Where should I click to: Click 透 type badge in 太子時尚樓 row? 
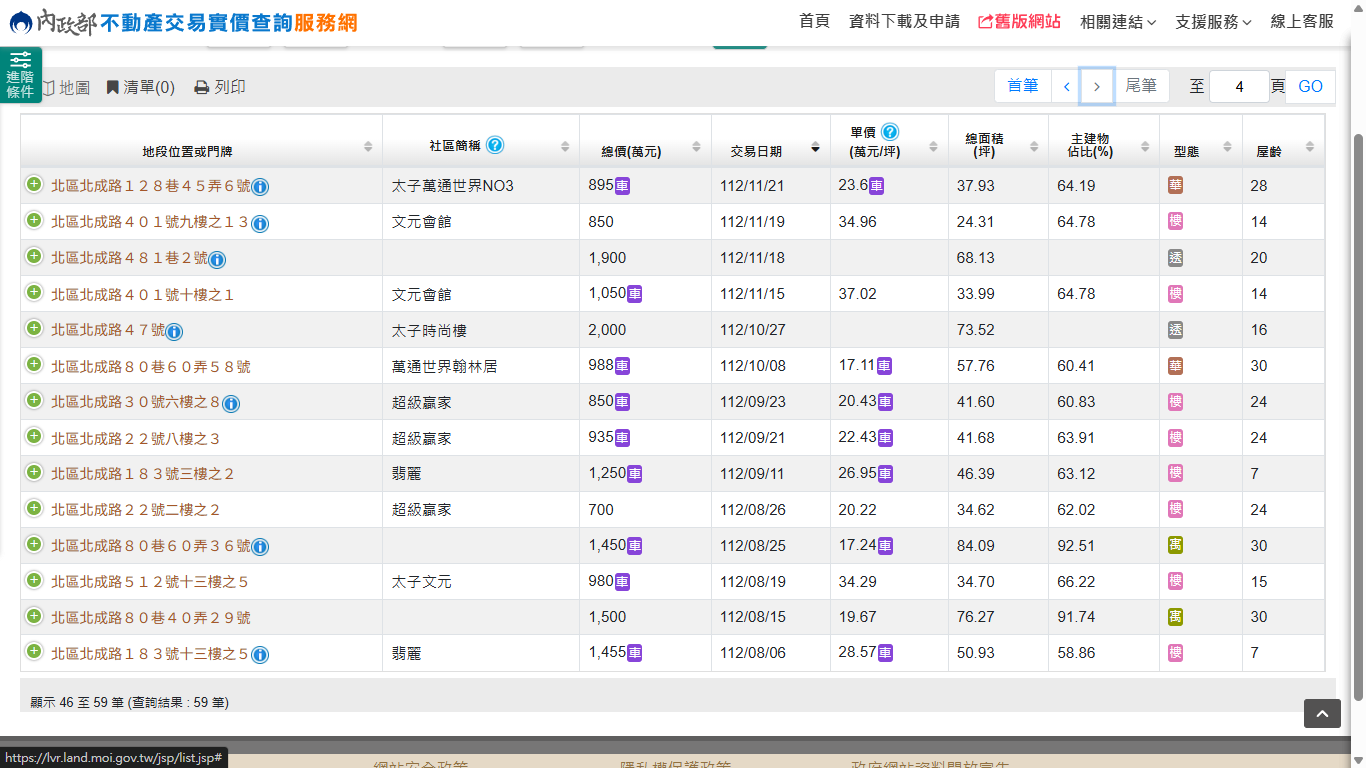click(x=1176, y=329)
